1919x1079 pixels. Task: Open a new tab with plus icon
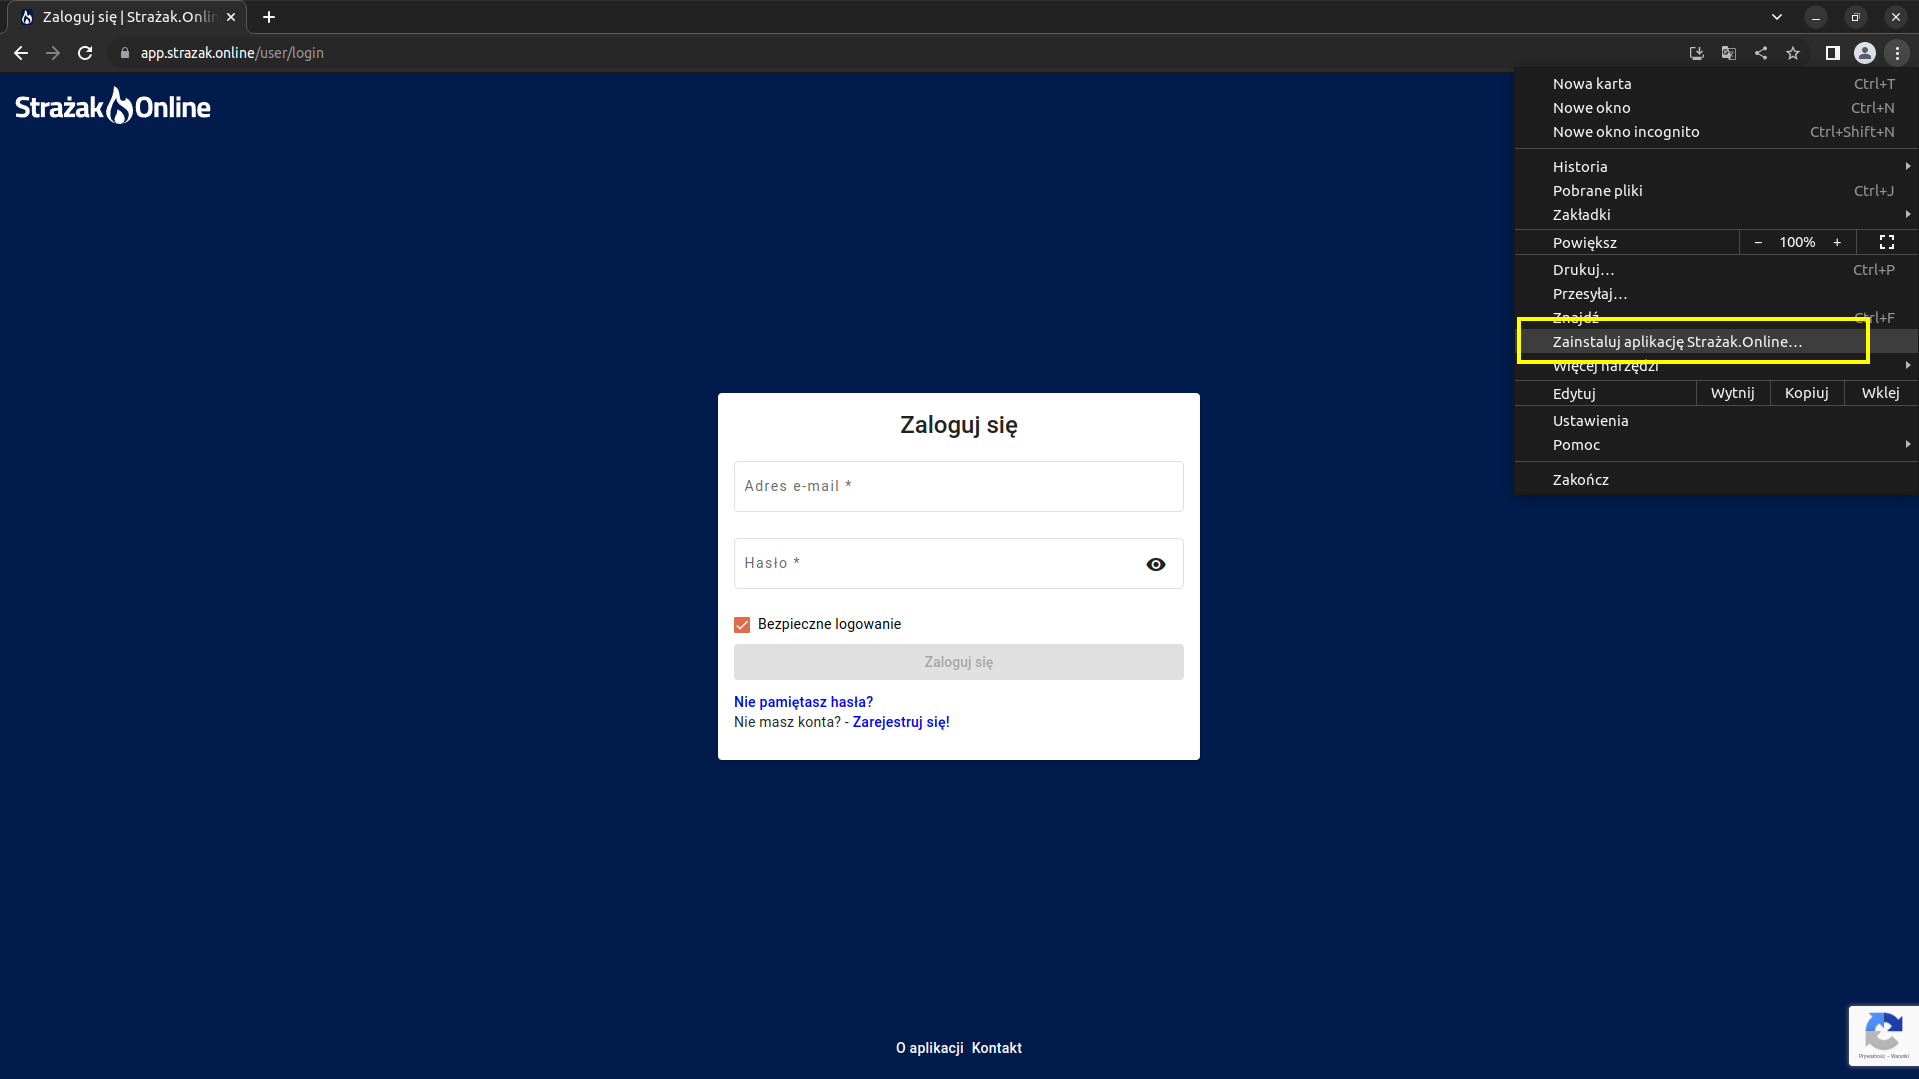[x=269, y=17]
